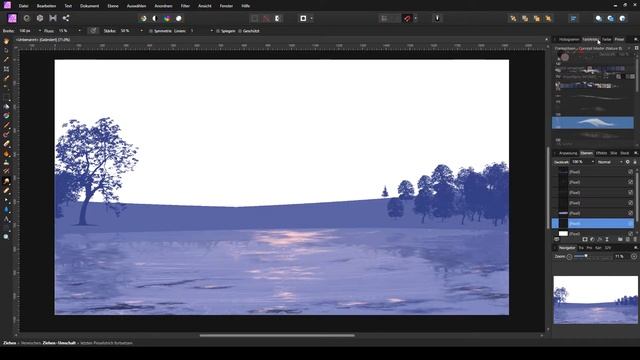The image size is (640, 360).
Task: Hide the highlighted selected Pixel layer
Action: tap(631, 224)
